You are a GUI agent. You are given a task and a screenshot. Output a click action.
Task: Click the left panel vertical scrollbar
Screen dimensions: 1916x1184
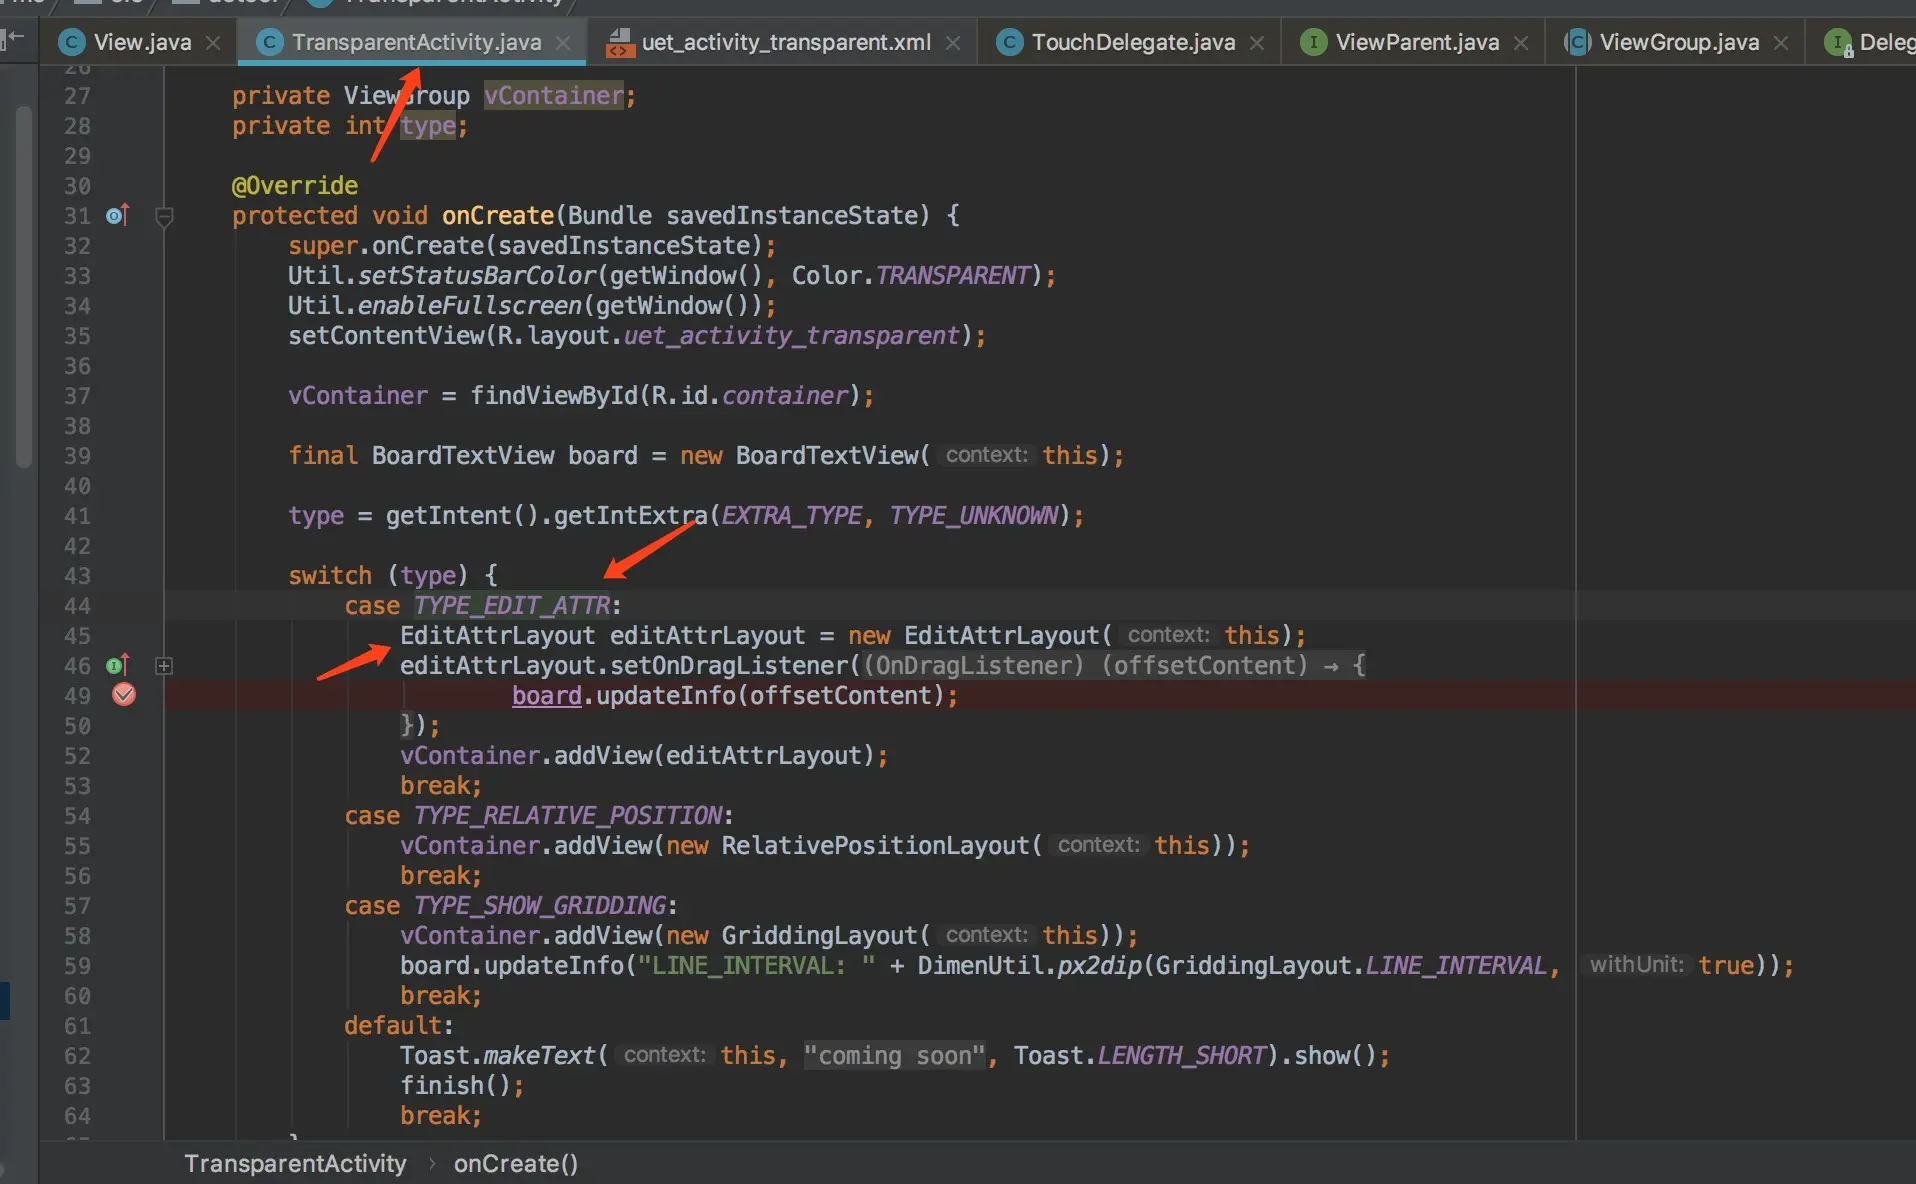(x=24, y=288)
